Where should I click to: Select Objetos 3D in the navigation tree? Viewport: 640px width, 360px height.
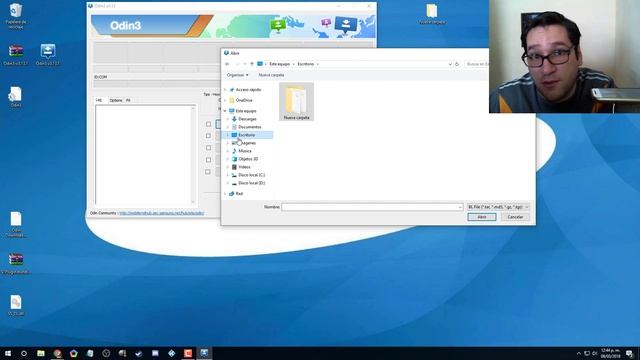tap(248, 159)
